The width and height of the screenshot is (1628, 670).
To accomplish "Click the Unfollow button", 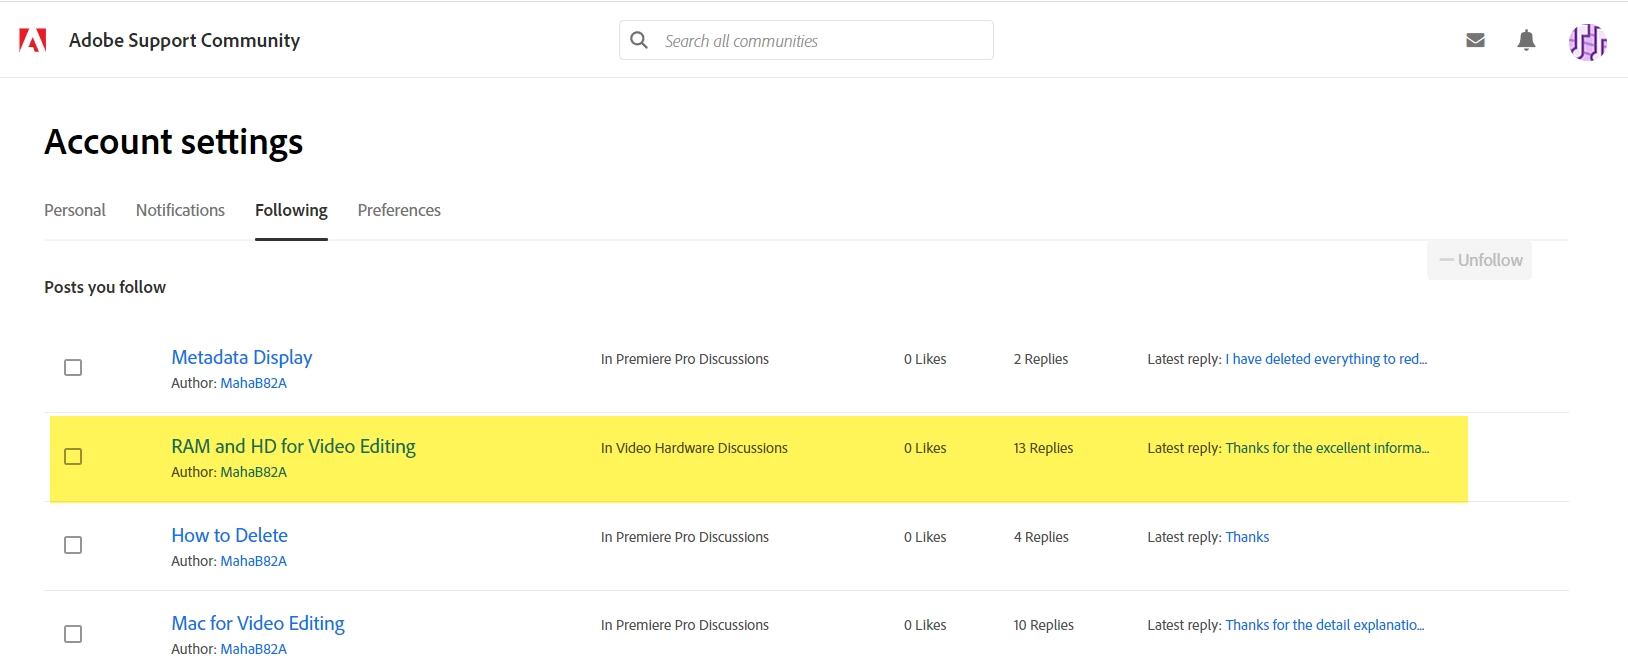I will 1479,260.
